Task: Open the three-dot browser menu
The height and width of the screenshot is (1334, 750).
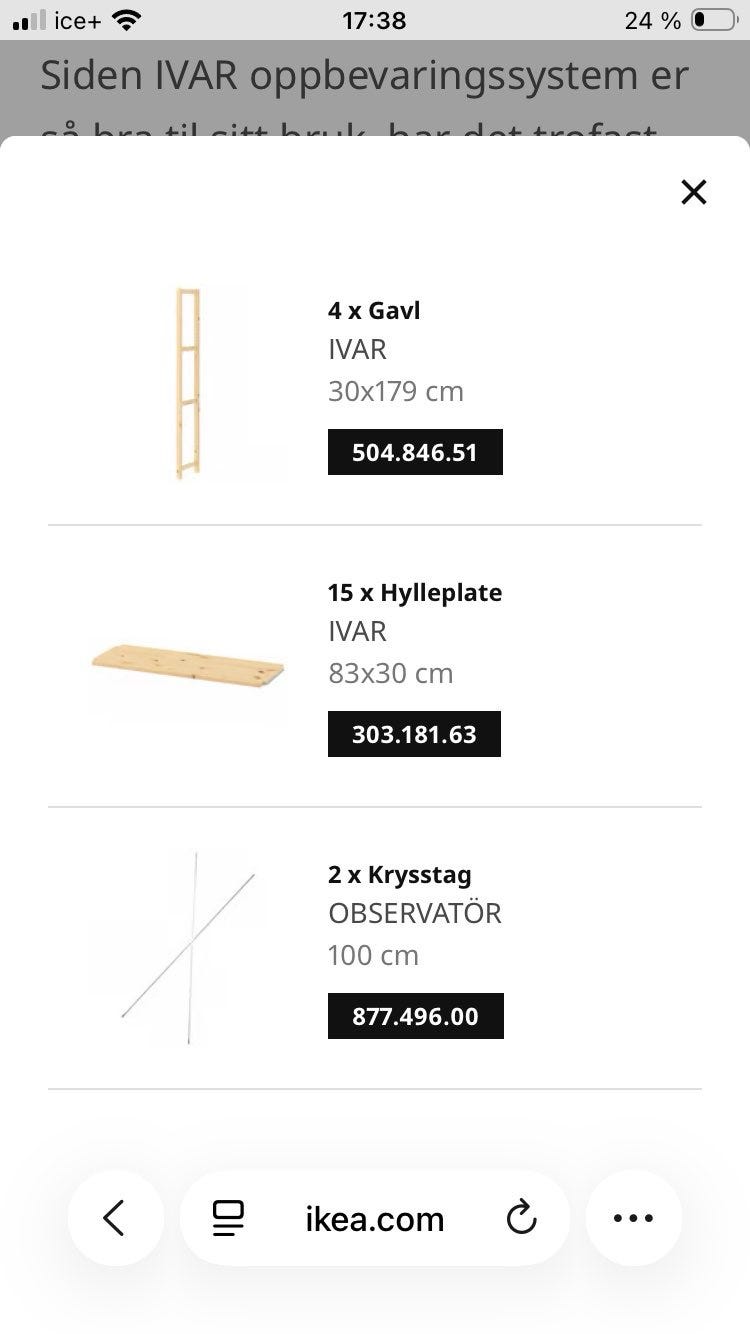Action: [x=633, y=1218]
